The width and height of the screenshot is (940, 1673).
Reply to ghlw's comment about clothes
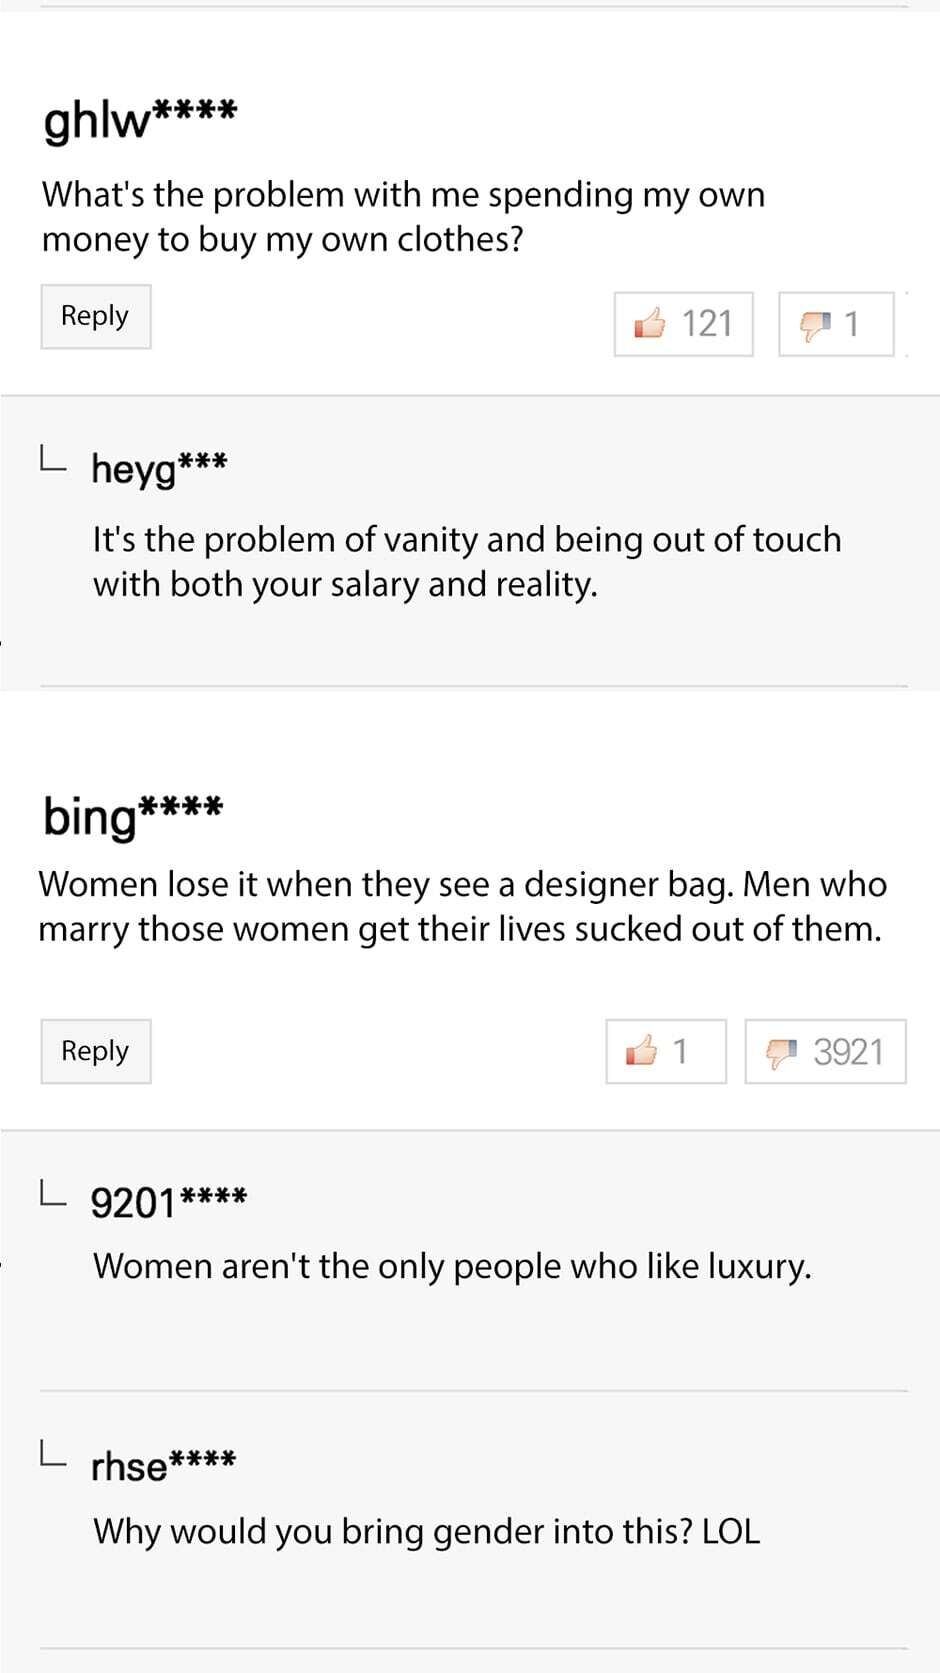[x=95, y=316]
